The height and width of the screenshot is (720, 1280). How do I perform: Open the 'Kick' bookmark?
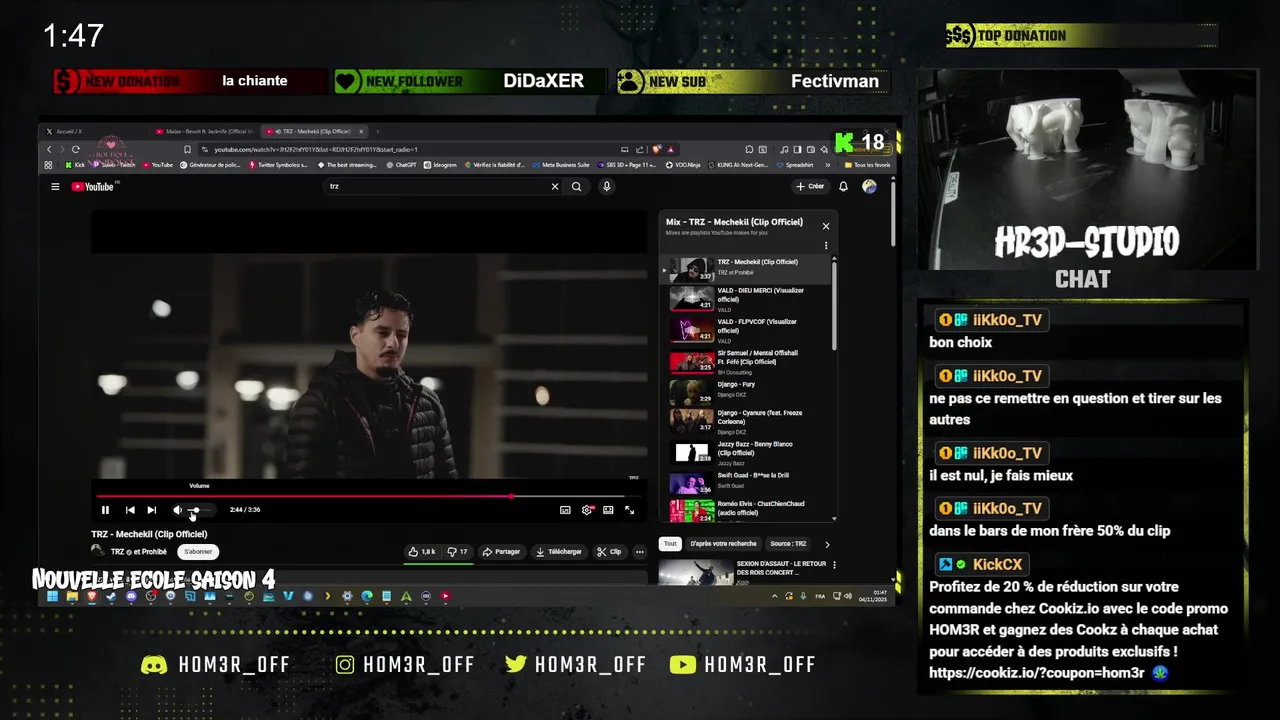click(x=75, y=165)
